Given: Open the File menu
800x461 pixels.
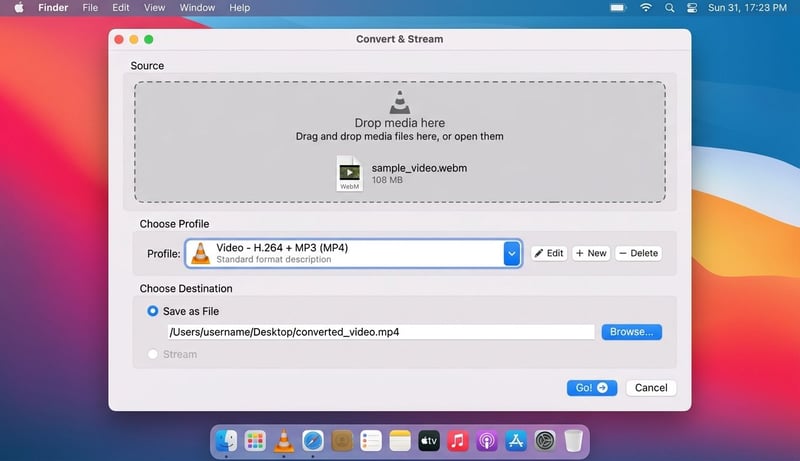Looking at the screenshot, I should click(x=90, y=8).
